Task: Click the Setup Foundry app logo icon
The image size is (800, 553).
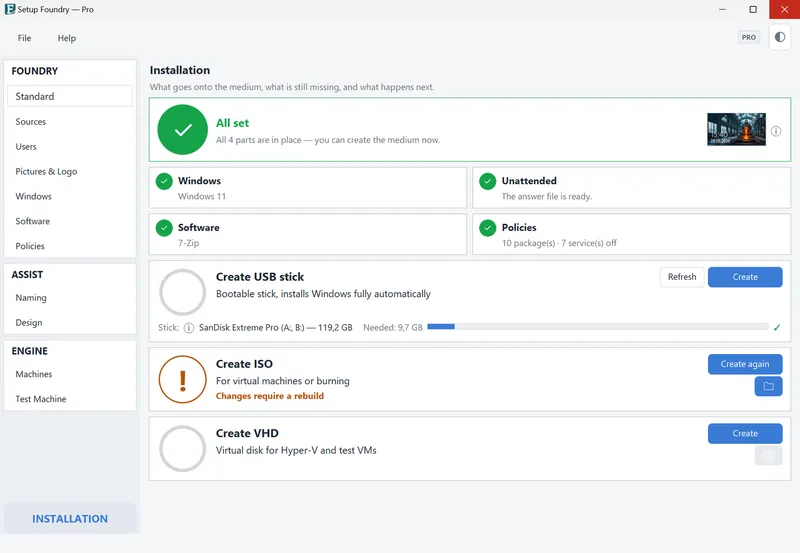Action: tap(10, 9)
